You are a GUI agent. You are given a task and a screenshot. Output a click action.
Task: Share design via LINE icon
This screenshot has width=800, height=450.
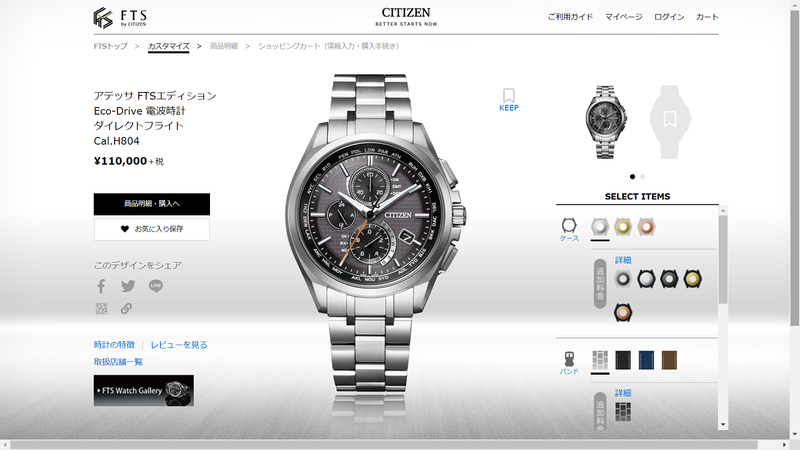[x=156, y=286]
